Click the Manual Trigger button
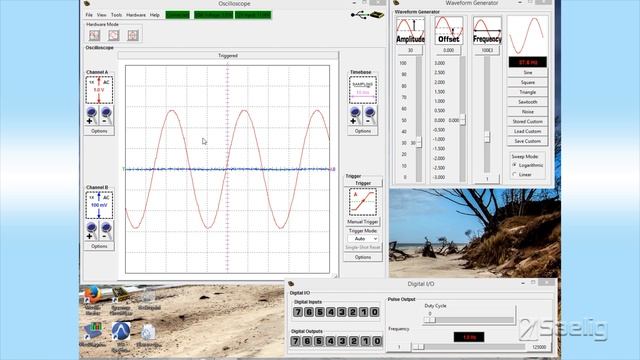 point(363,222)
